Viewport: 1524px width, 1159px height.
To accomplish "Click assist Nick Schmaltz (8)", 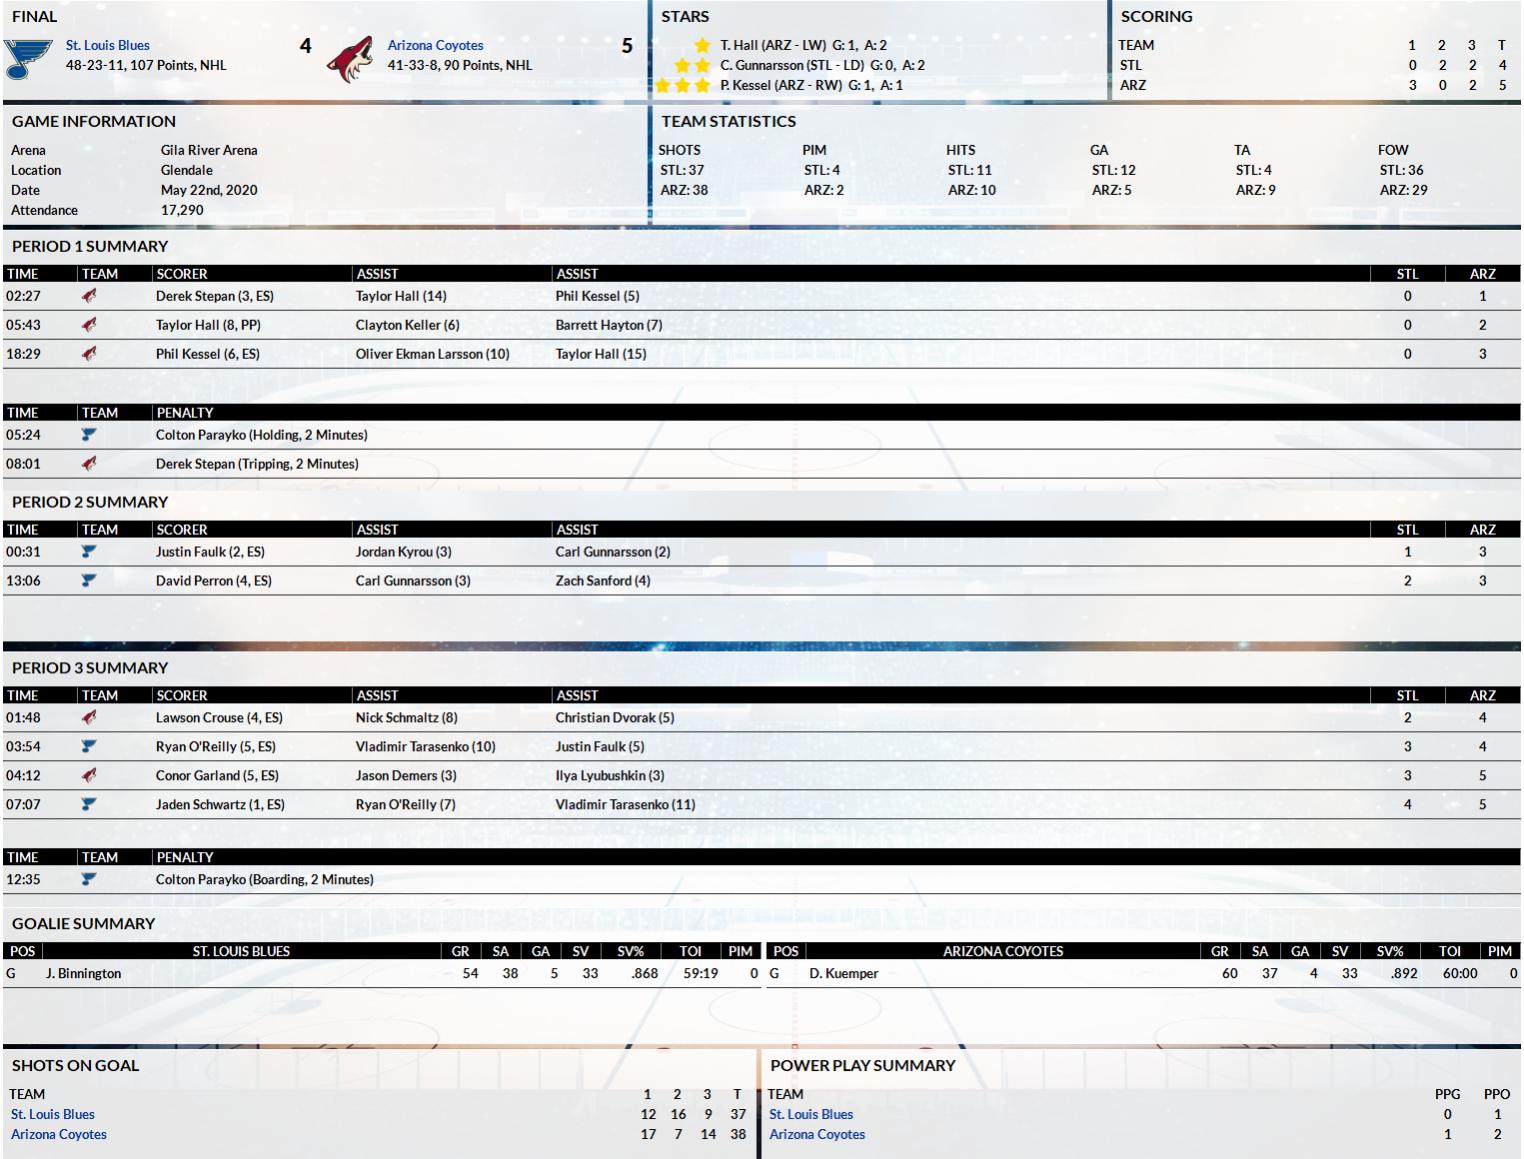I will [407, 718].
